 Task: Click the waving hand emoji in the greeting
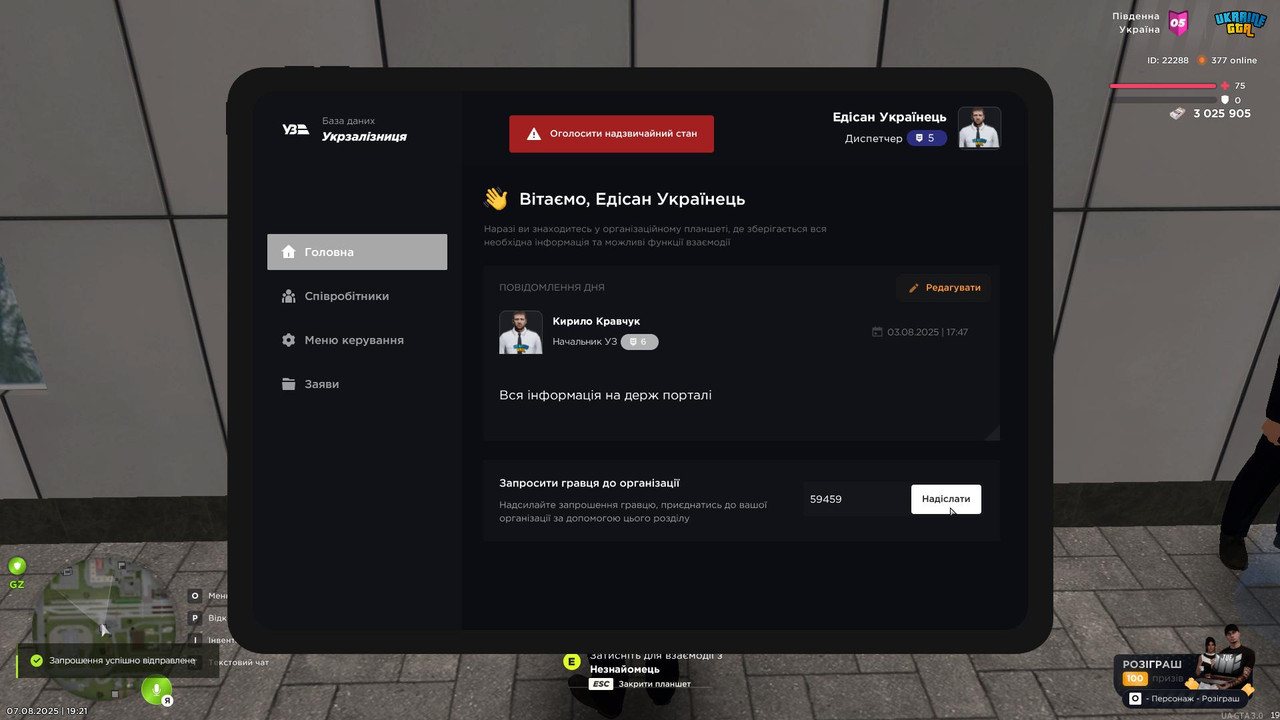tap(496, 199)
